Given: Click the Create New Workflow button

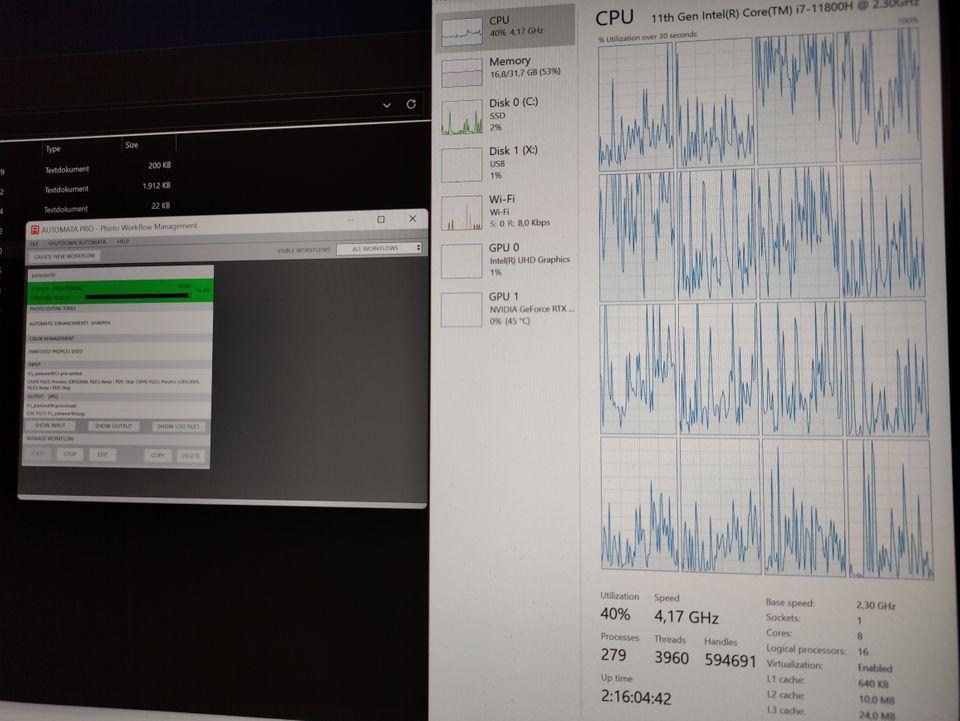Looking at the screenshot, I should point(64,256).
